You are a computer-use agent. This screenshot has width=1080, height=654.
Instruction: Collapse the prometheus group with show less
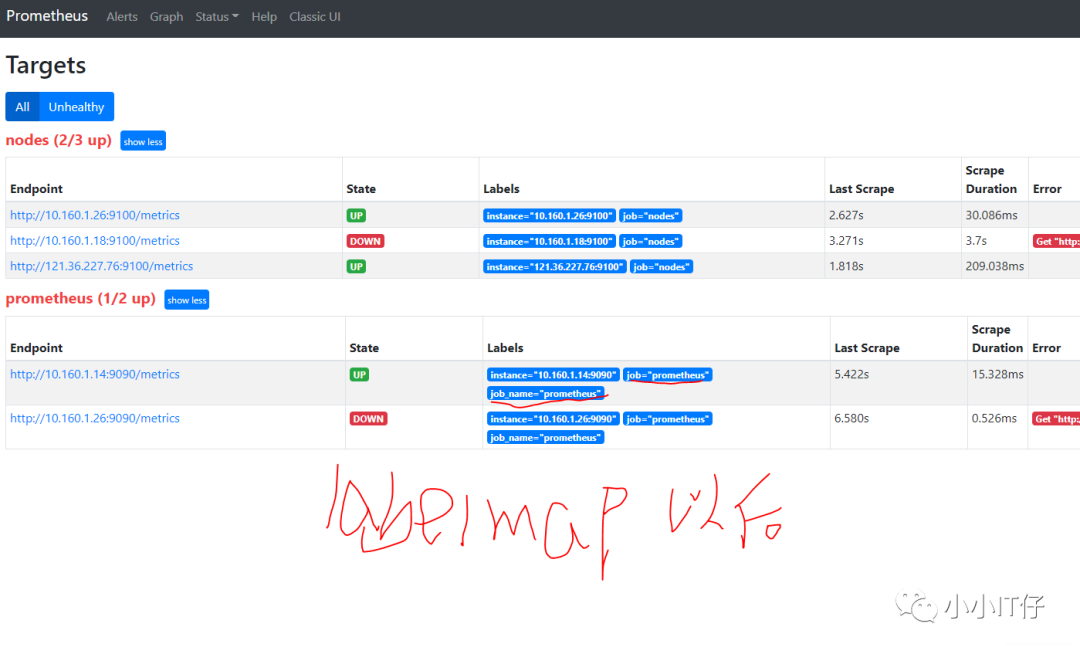pyautogui.click(x=187, y=300)
